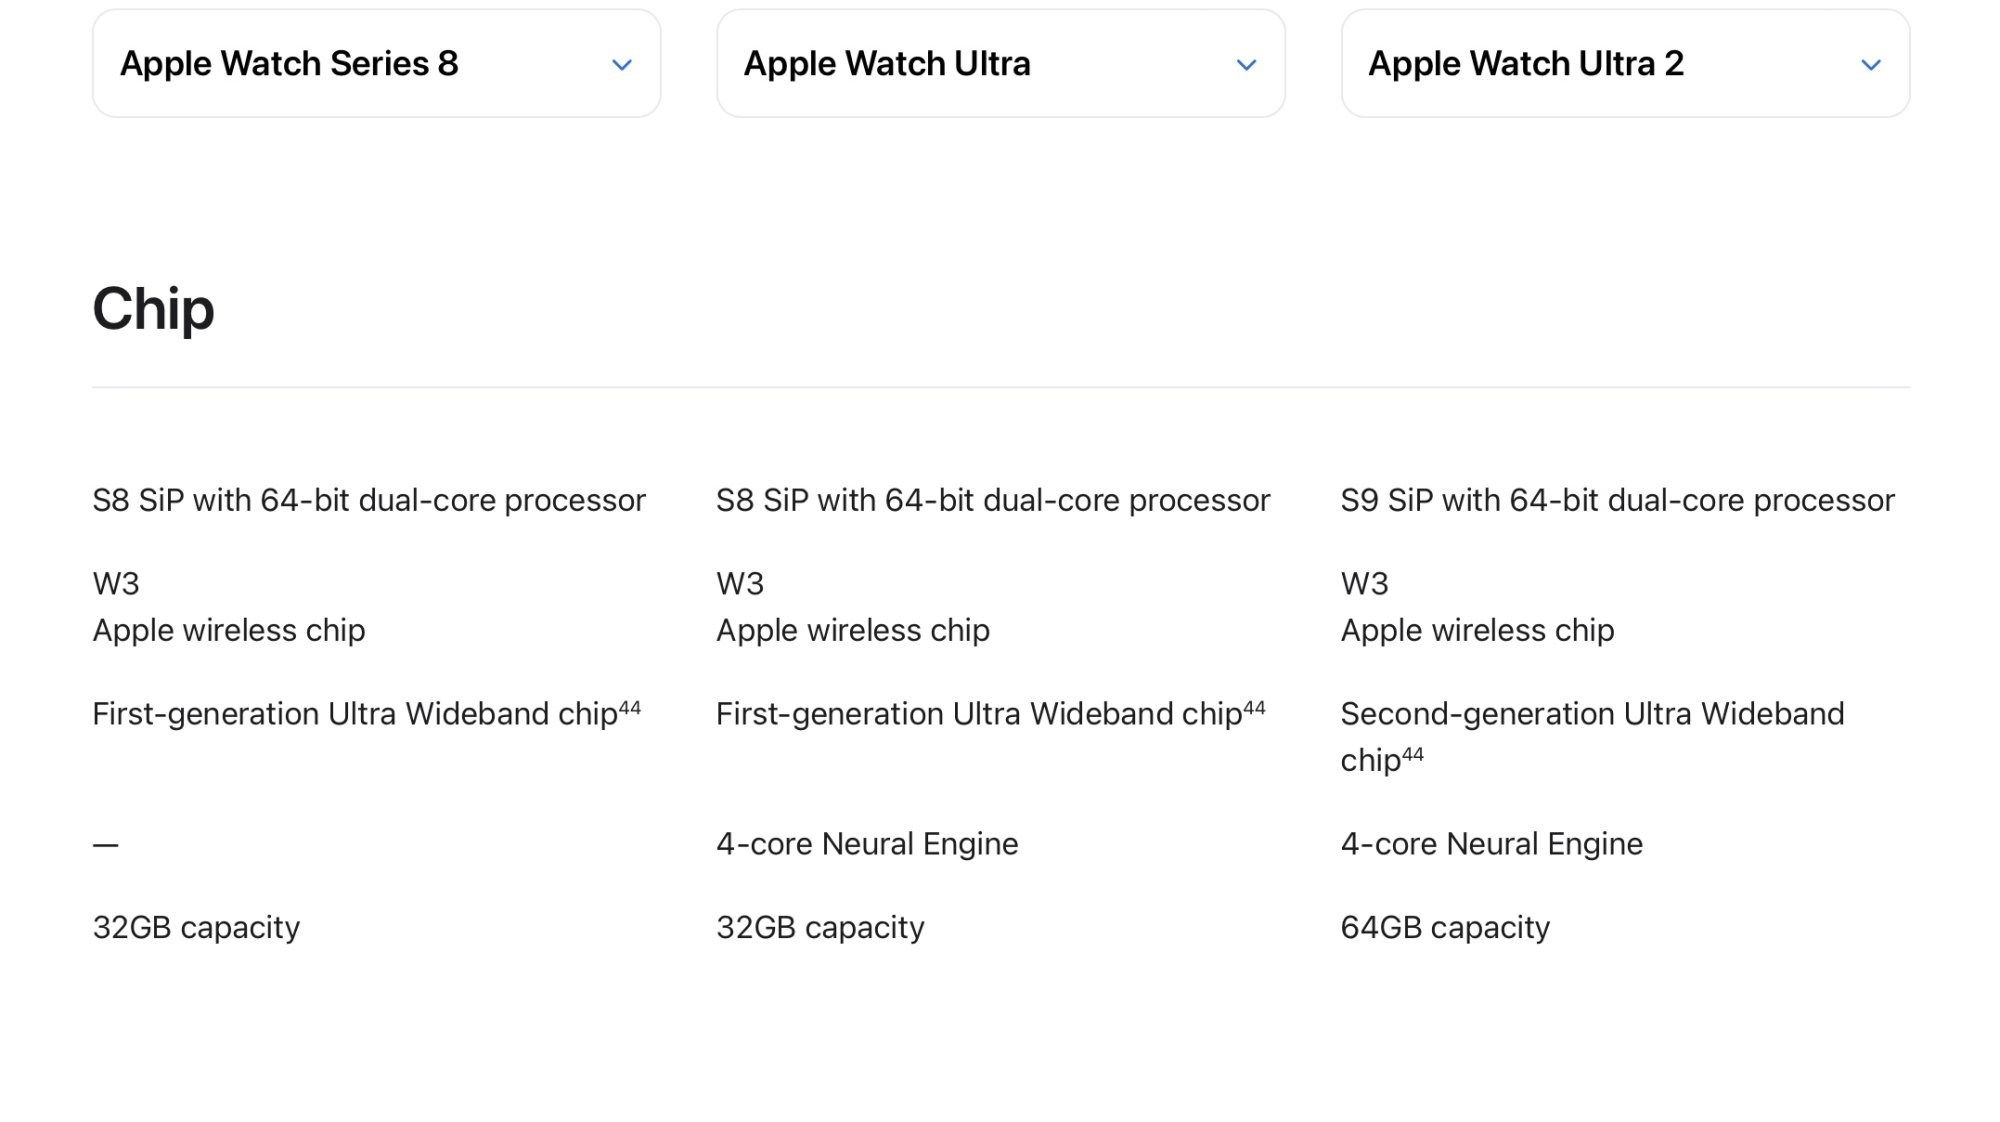Open the Apple Watch Series 8 model dropdown

coord(376,64)
